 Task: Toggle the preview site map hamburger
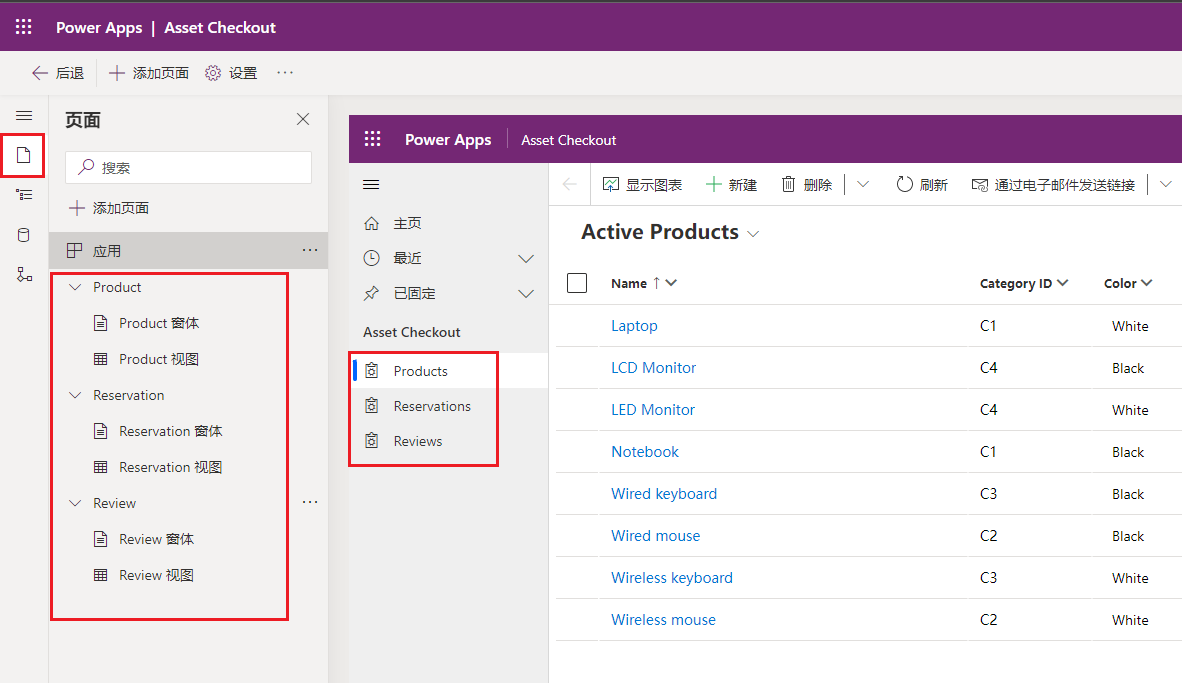(x=371, y=185)
